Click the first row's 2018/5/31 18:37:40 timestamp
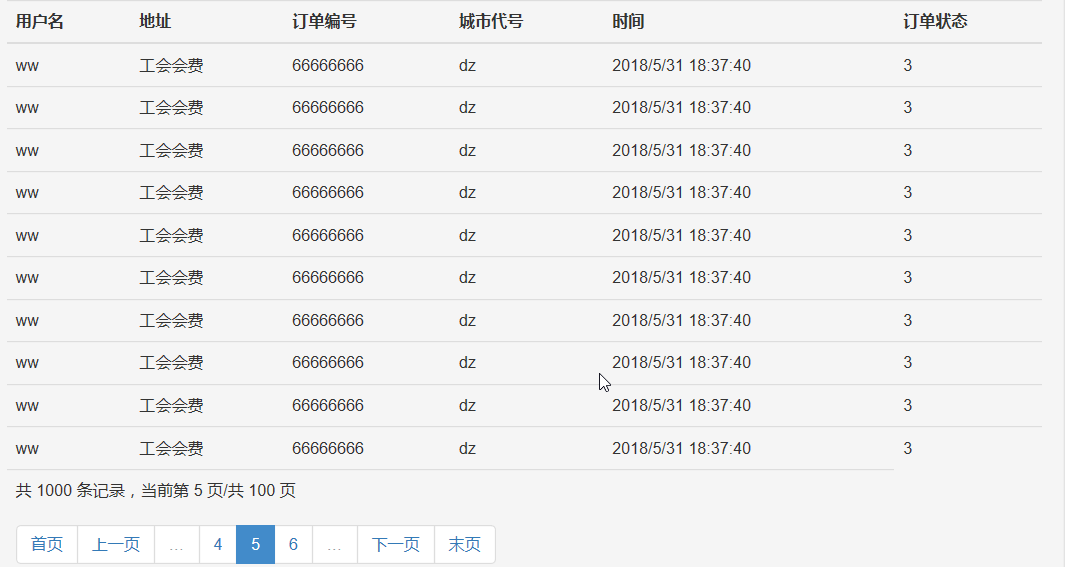1092x567 pixels. (681, 65)
